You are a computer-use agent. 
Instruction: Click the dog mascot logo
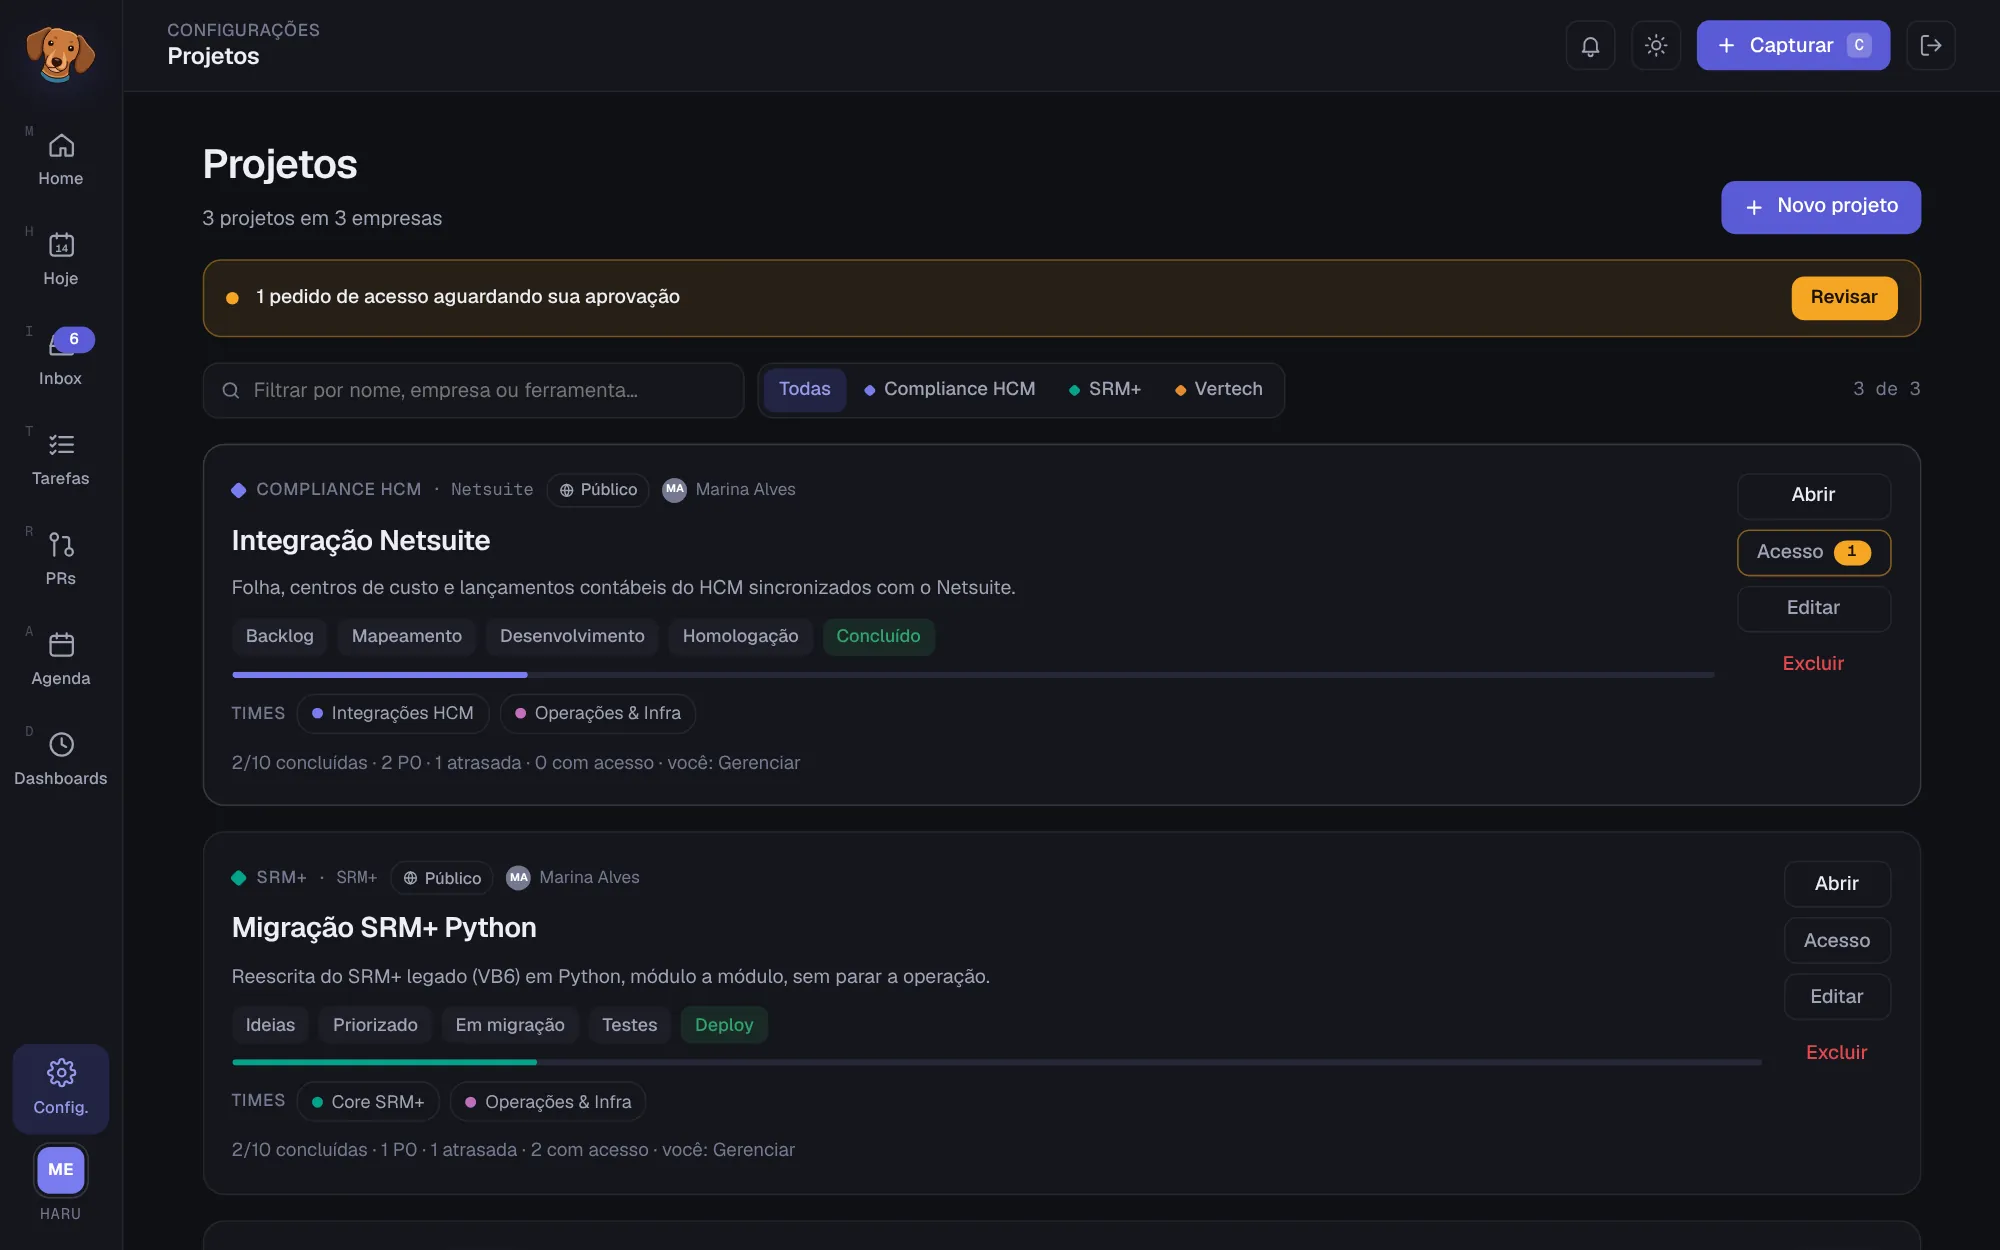point(60,53)
